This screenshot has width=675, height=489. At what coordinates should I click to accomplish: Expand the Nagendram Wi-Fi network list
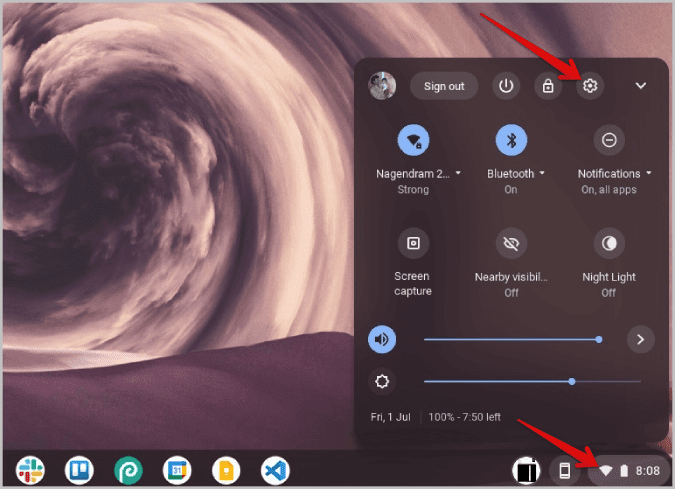click(458, 173)
